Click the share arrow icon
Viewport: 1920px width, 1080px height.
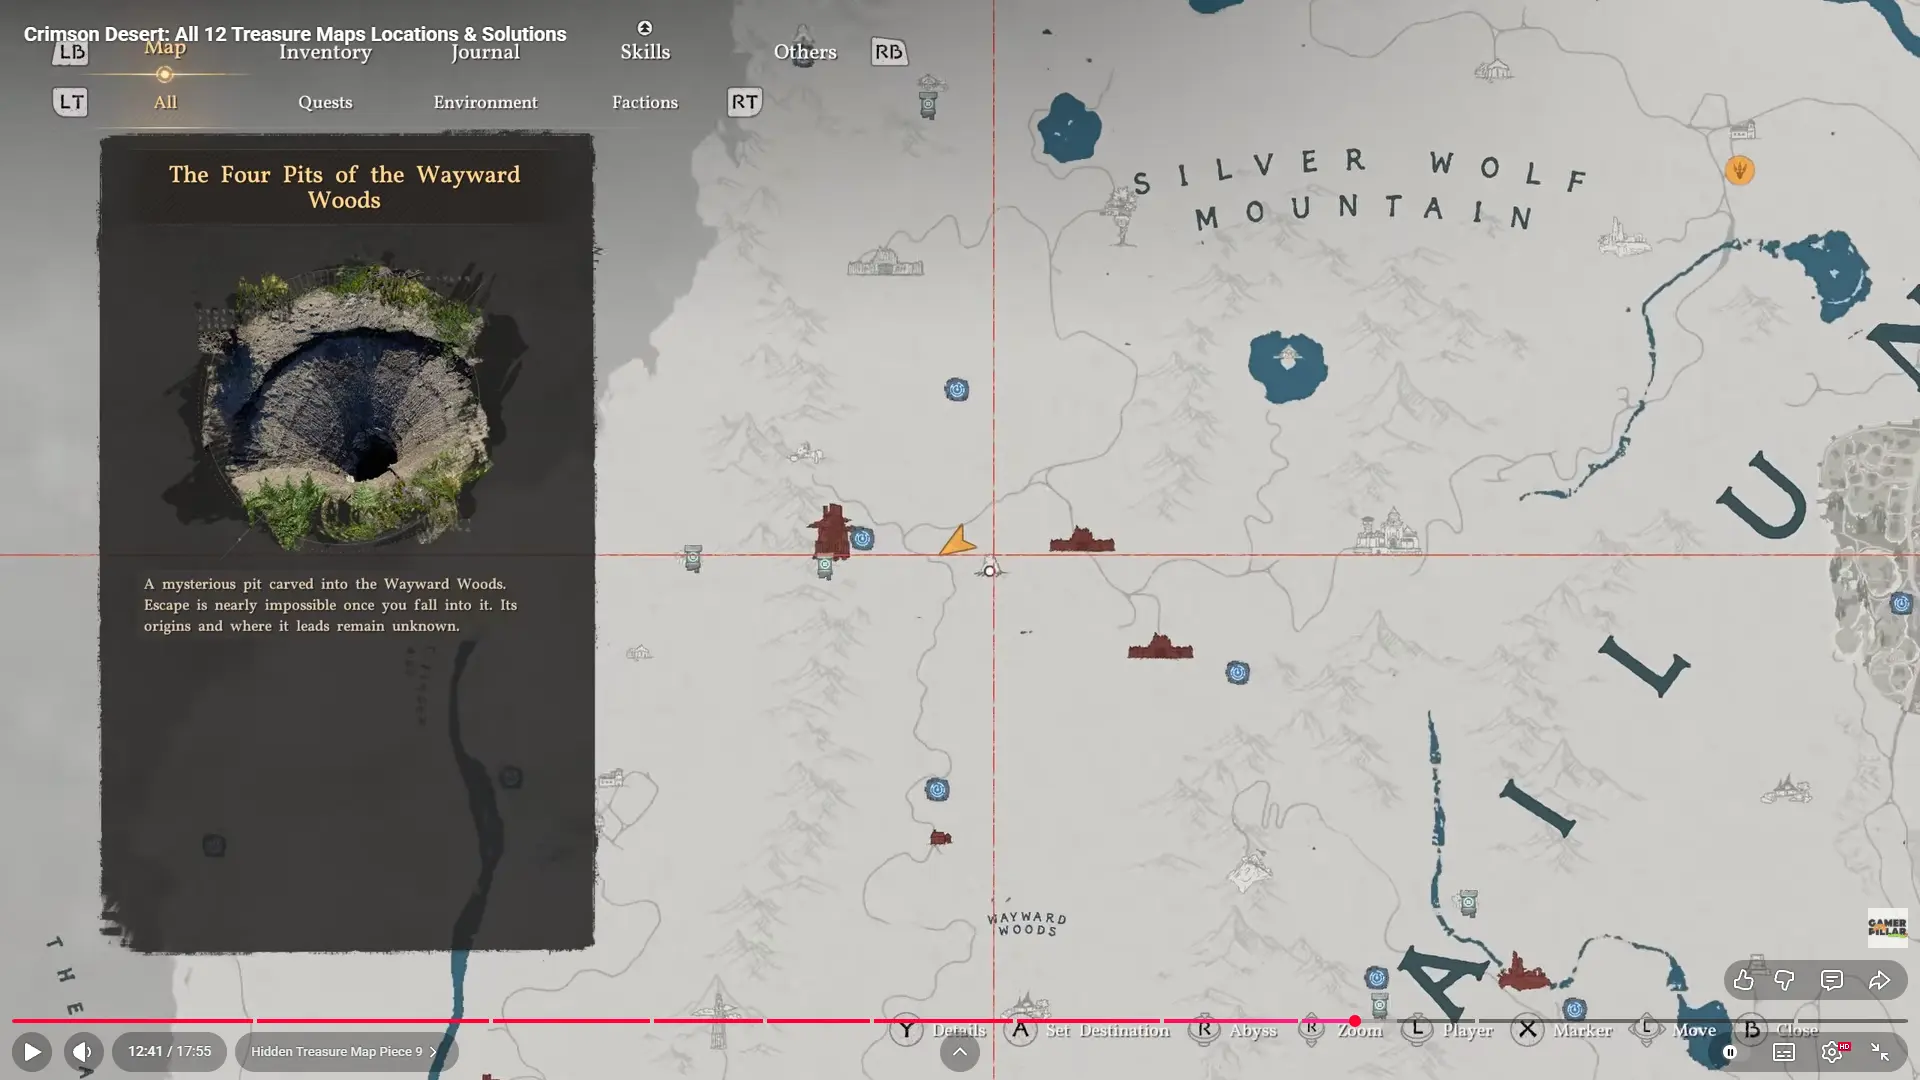coord(1879,981)
